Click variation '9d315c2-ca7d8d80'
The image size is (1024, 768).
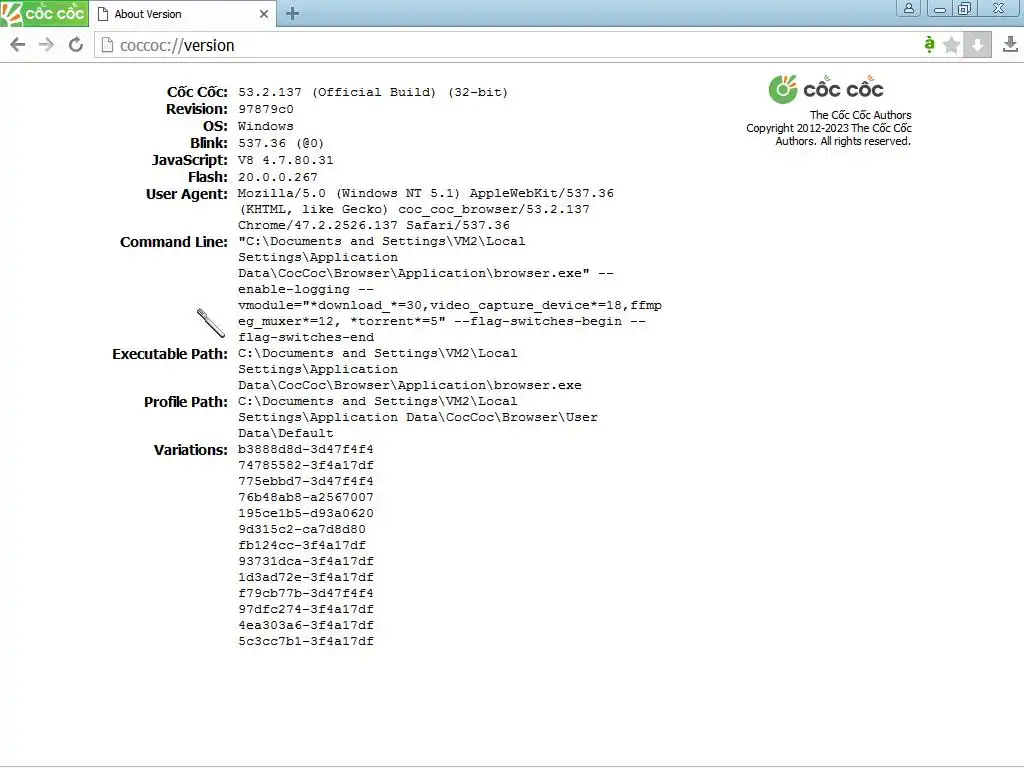[x=302, y=530]
